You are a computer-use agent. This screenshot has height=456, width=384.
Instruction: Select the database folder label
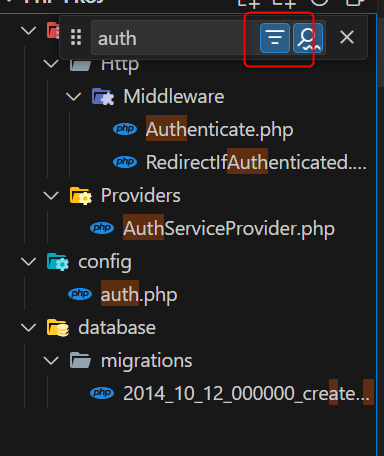point(117,328)
